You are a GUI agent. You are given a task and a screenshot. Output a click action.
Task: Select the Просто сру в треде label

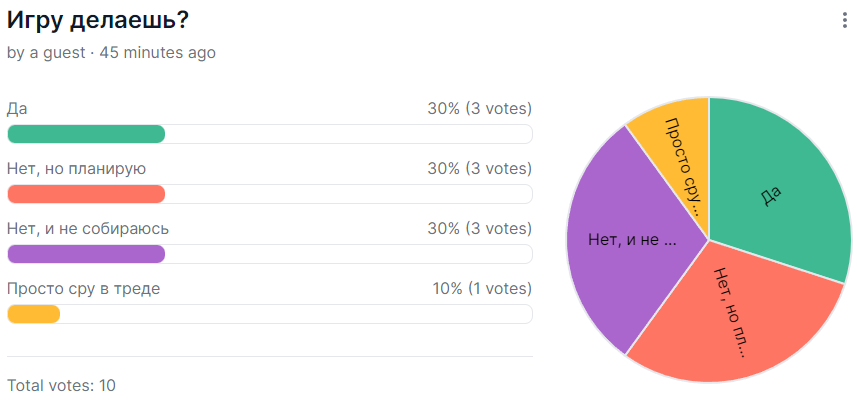pyautogui.click(x=84, y=289)
